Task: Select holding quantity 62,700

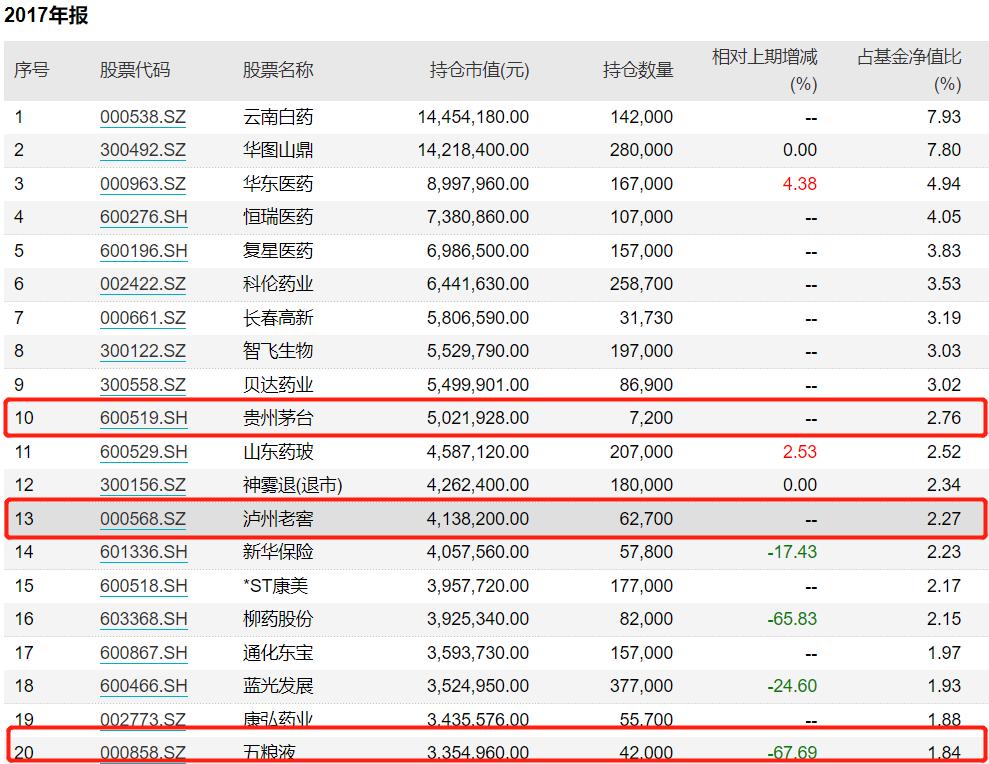Action: [647, 519]
